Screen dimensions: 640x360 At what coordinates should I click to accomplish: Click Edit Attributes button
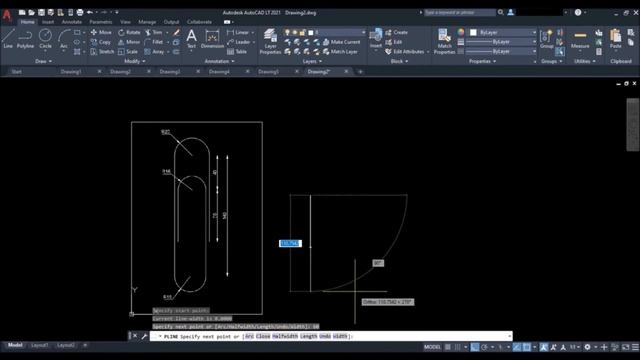(405, 52)
